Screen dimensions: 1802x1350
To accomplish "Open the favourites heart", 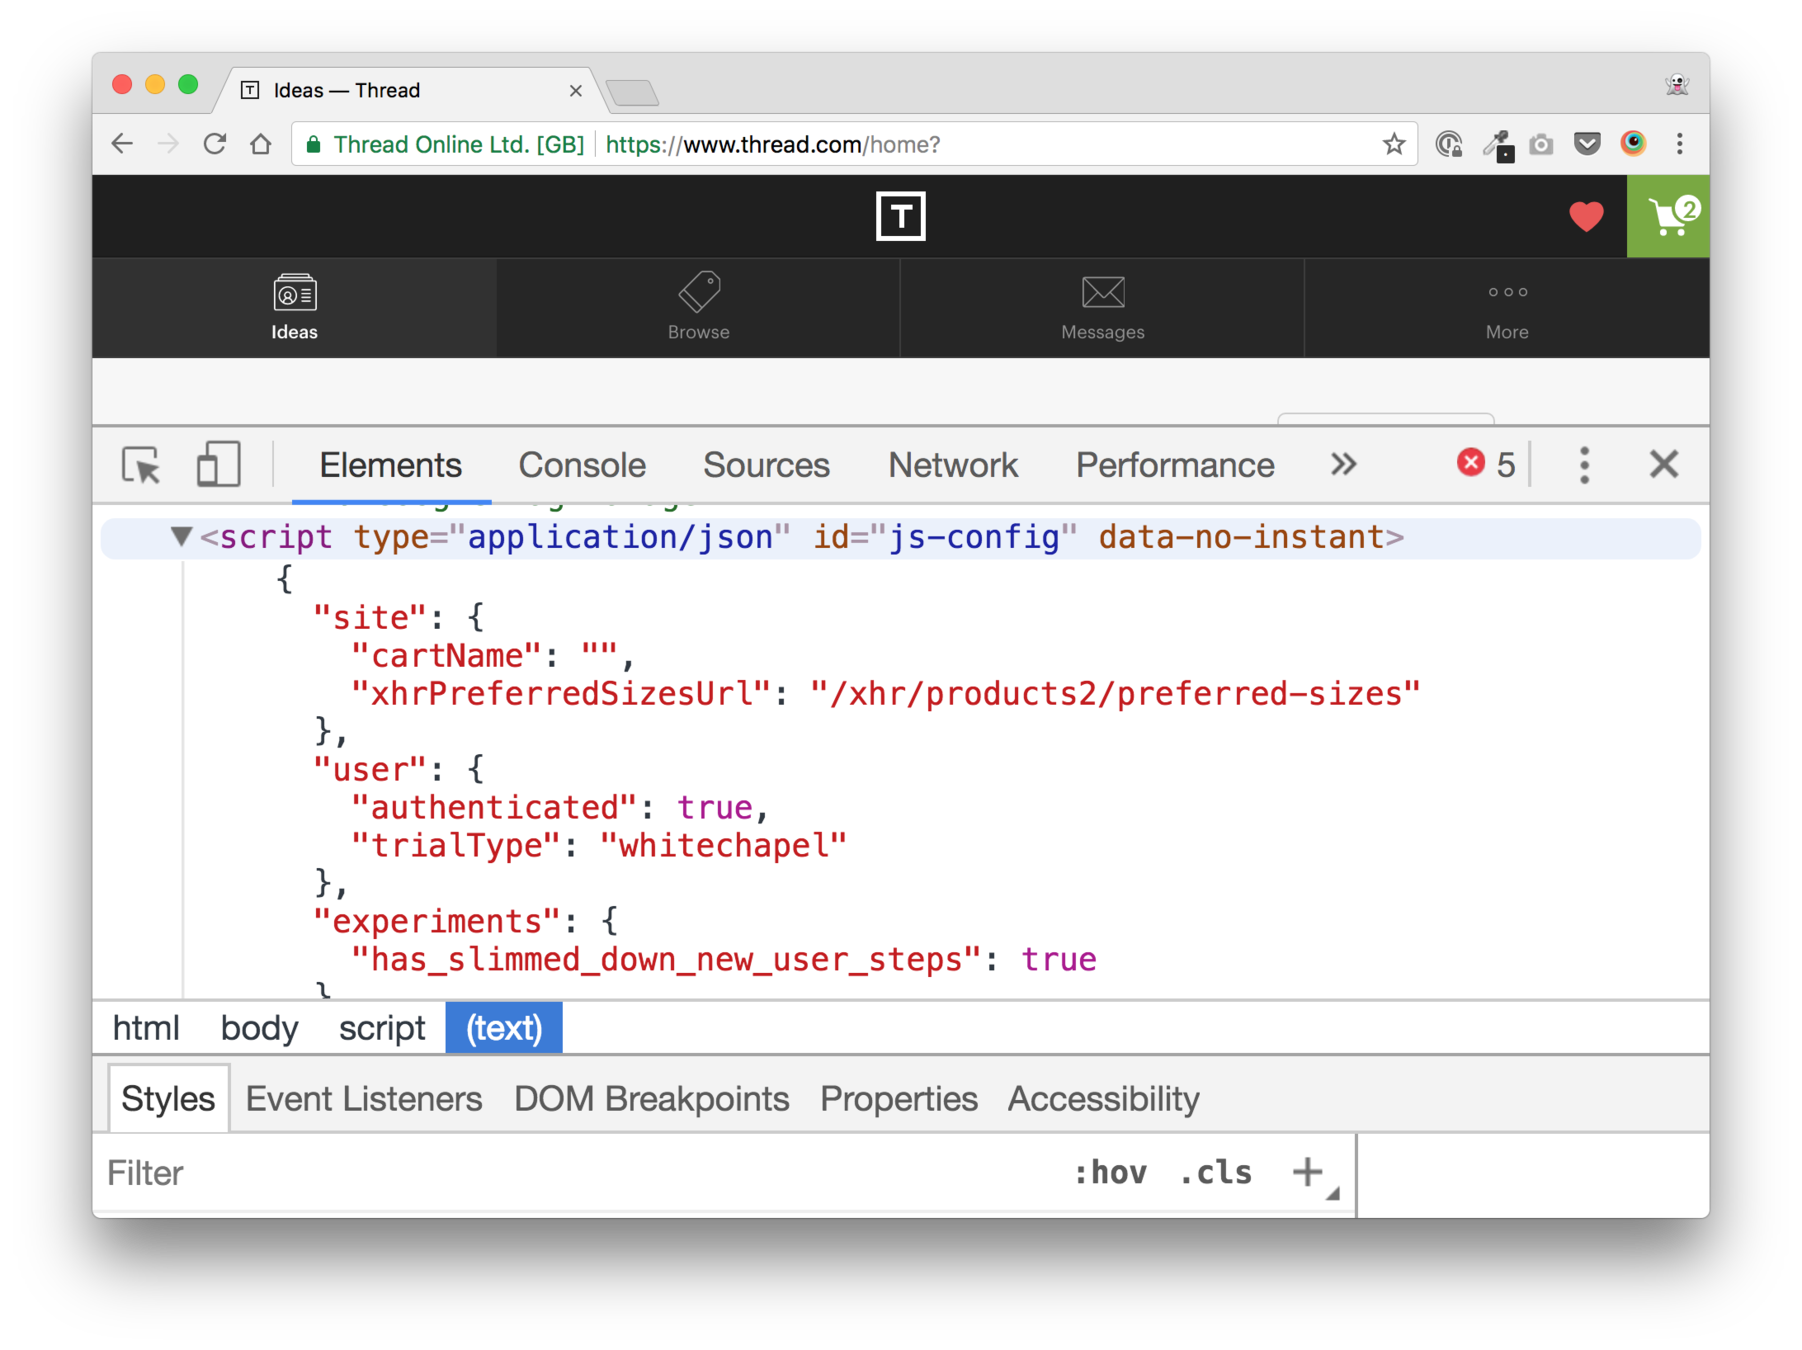I will [1586, 216].
